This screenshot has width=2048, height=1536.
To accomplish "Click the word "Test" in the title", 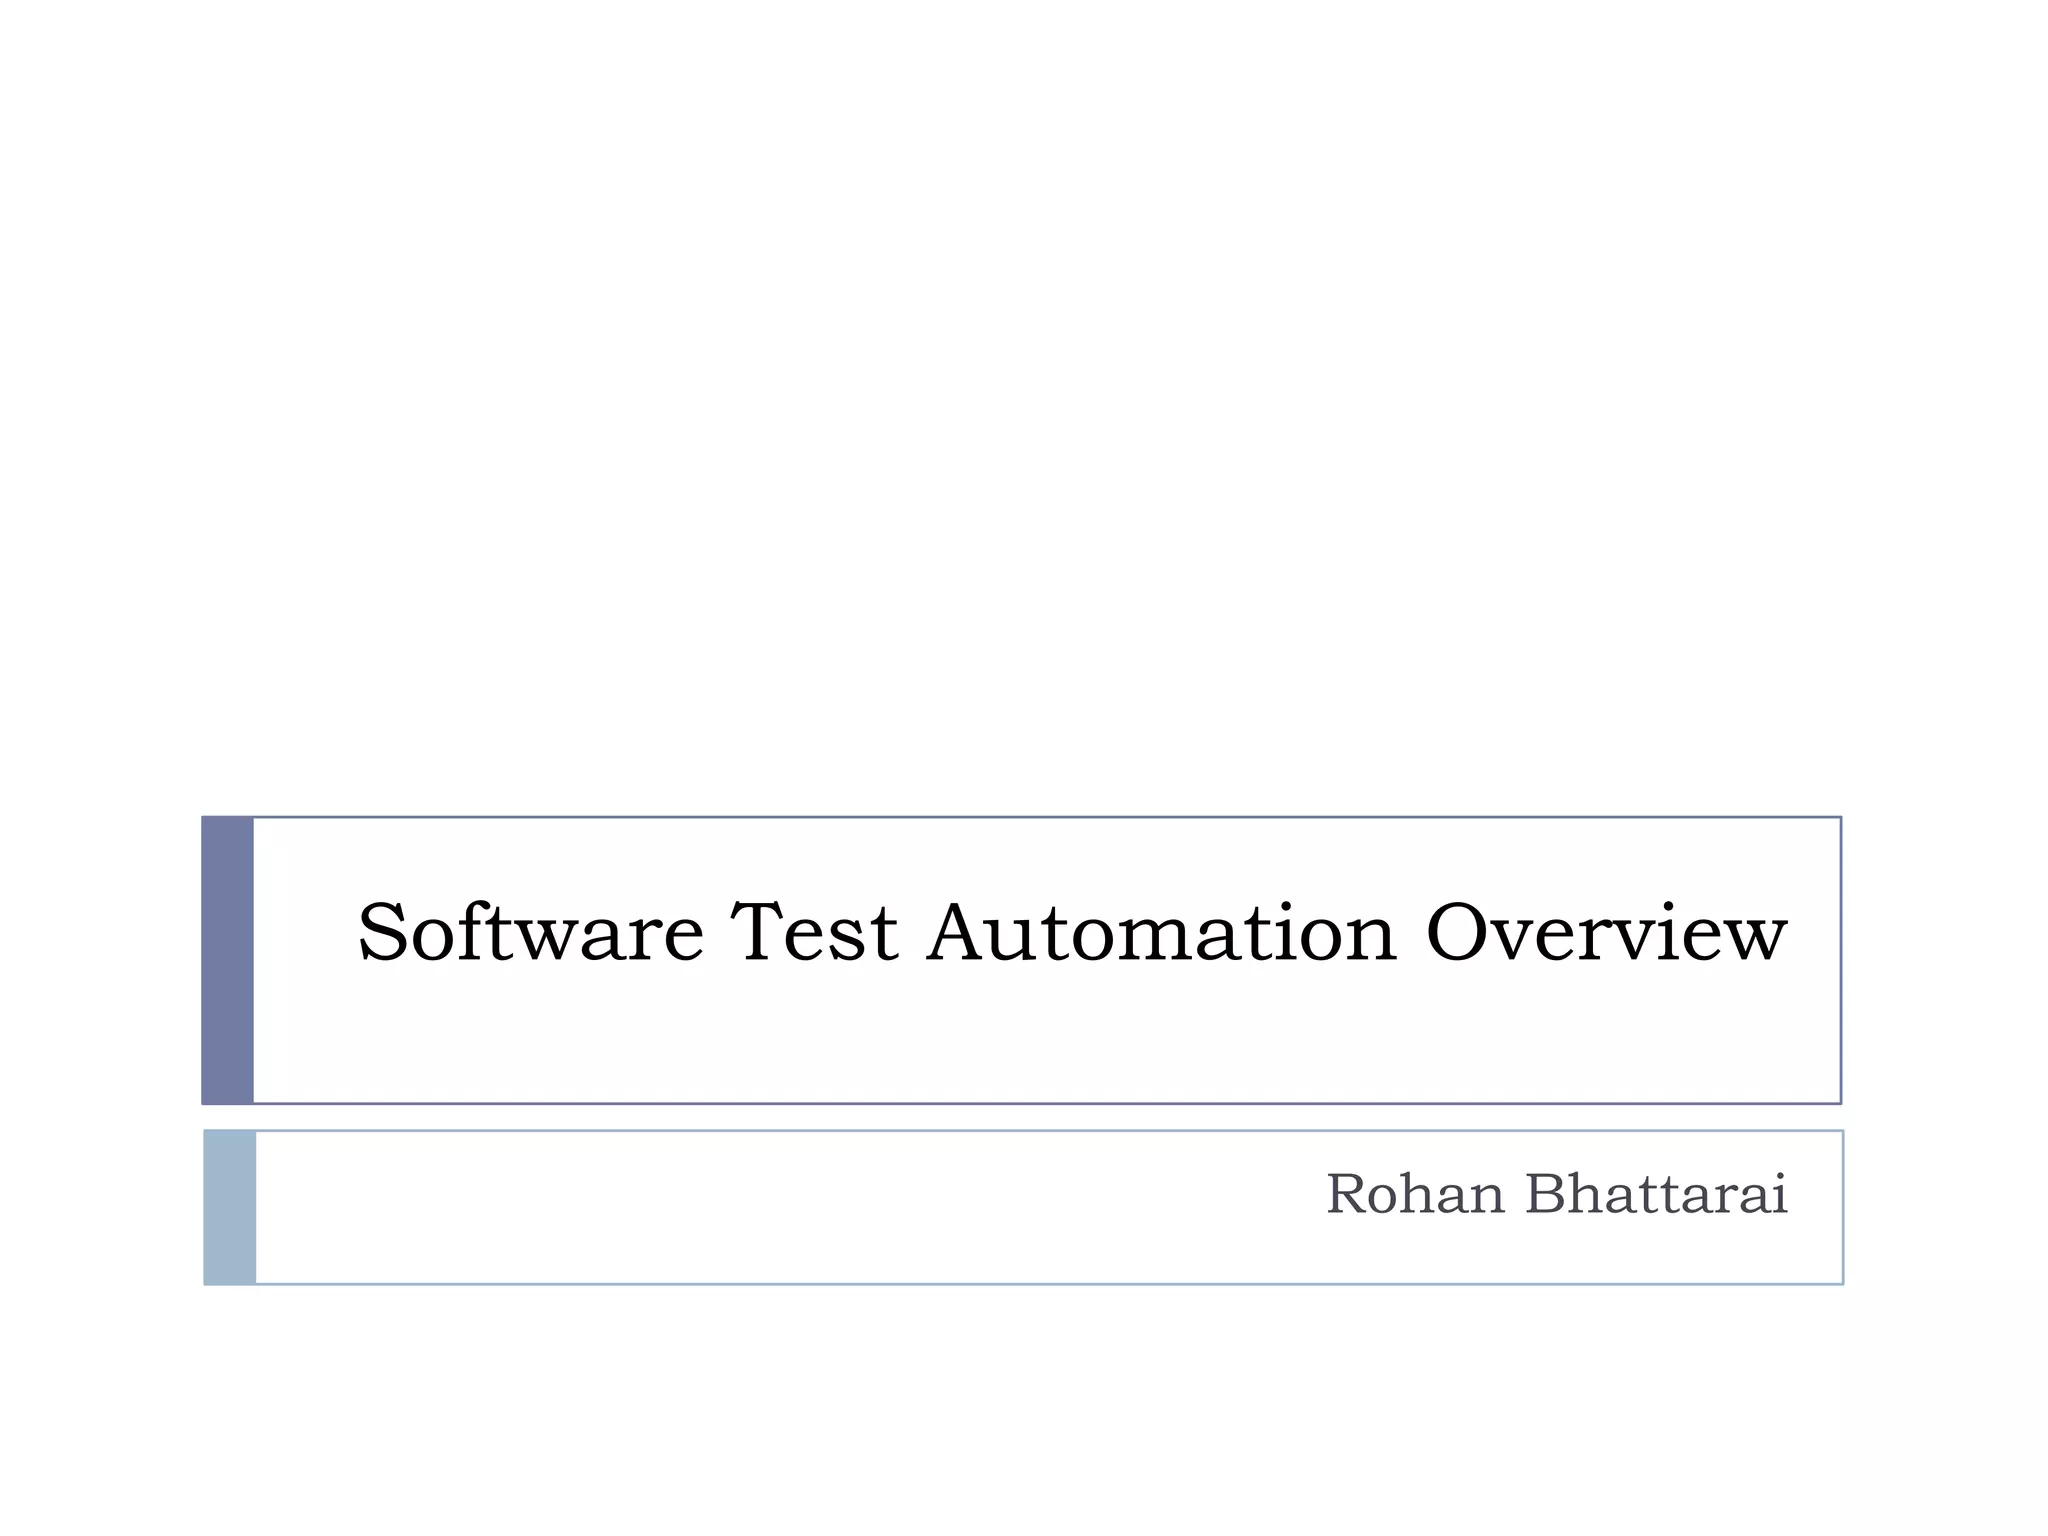I will [814, 931].
